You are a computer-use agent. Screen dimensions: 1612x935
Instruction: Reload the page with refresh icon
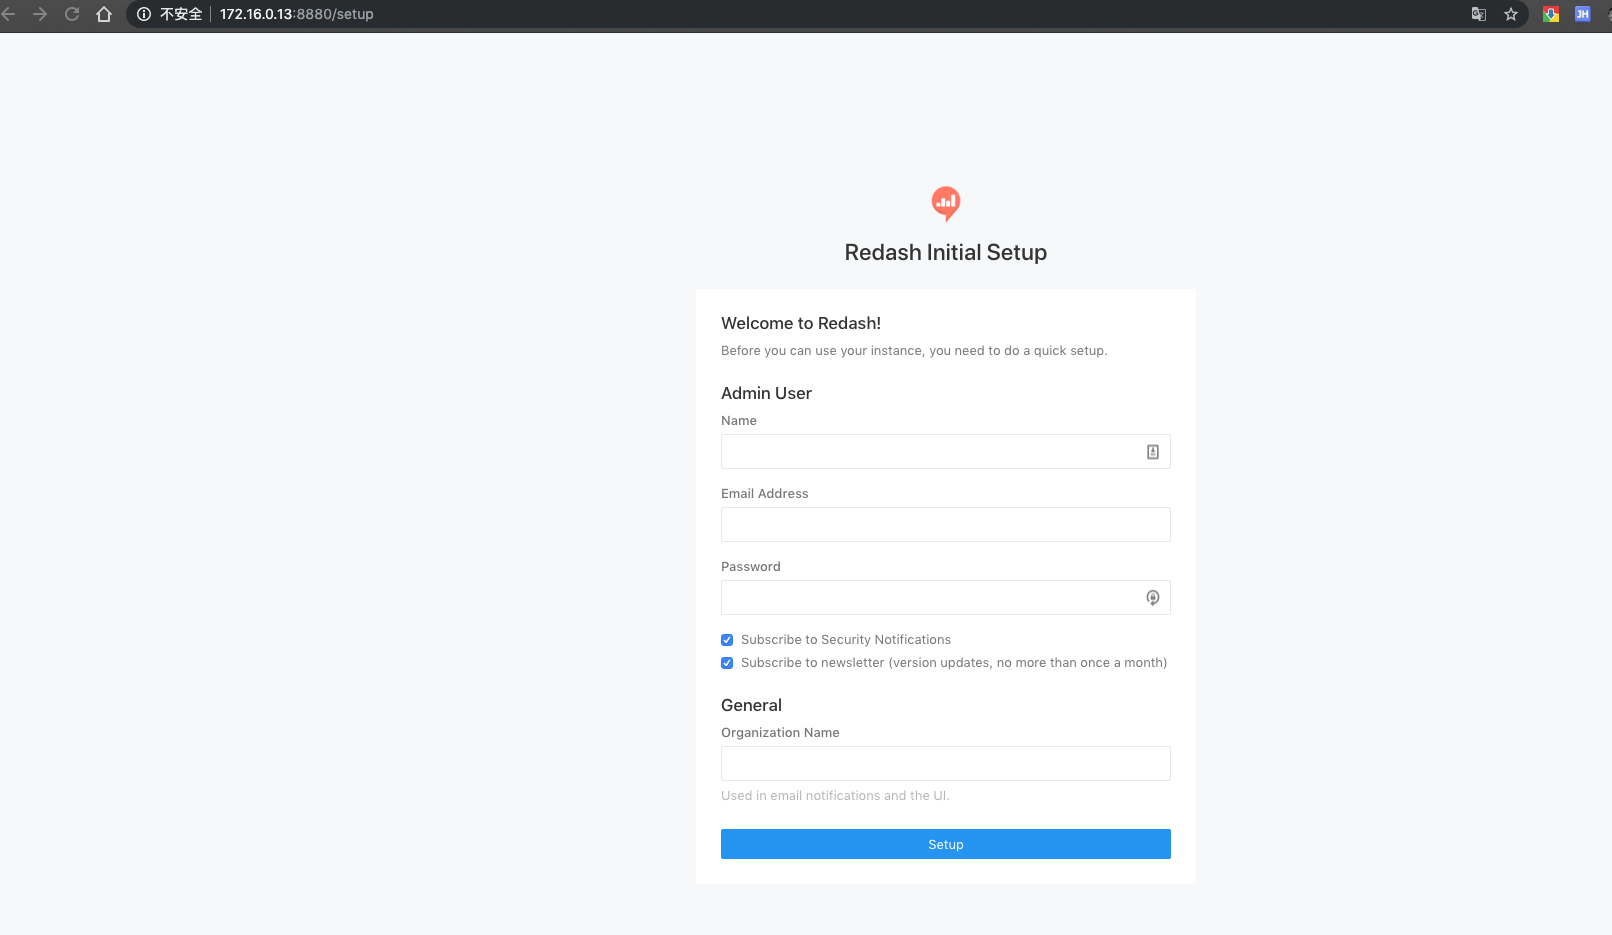tap(72, 14)
